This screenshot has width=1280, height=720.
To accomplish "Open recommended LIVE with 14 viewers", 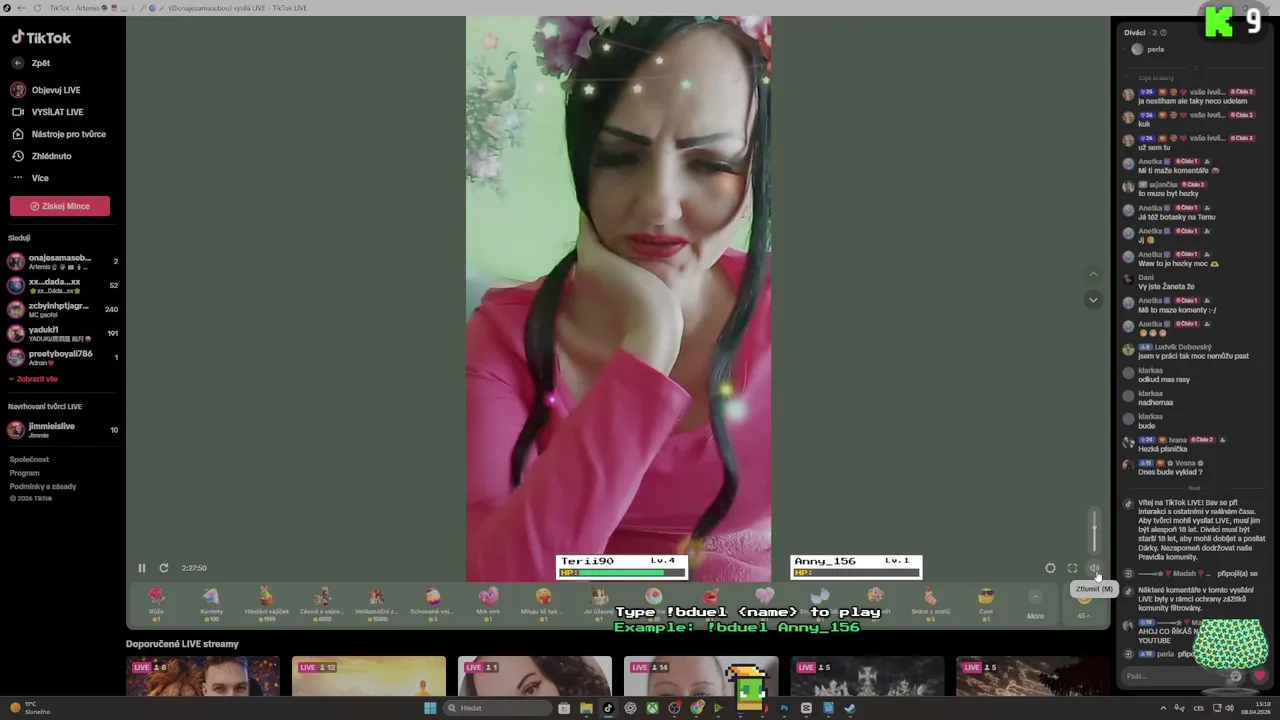I will (x=701, y=676).
